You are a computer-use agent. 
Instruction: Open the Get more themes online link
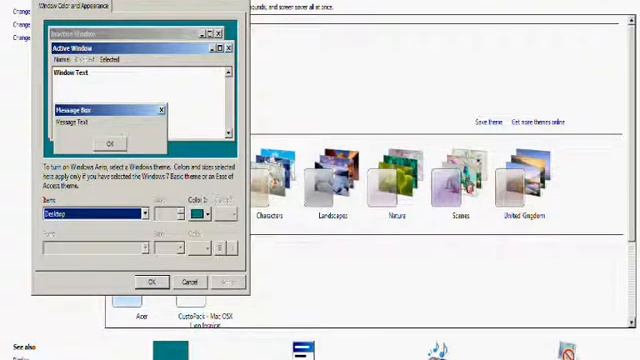pyautogui.click(x=538, y=122)
